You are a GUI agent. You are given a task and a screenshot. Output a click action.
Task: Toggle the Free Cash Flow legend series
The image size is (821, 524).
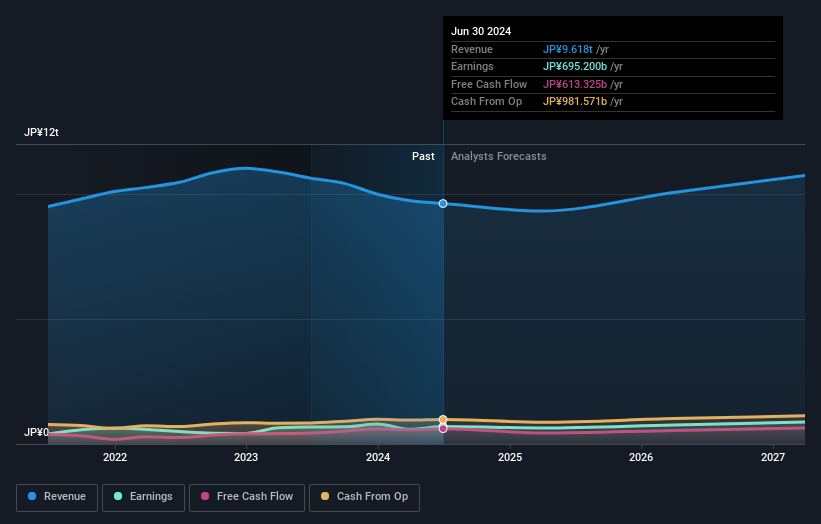[x=247, y=497]
